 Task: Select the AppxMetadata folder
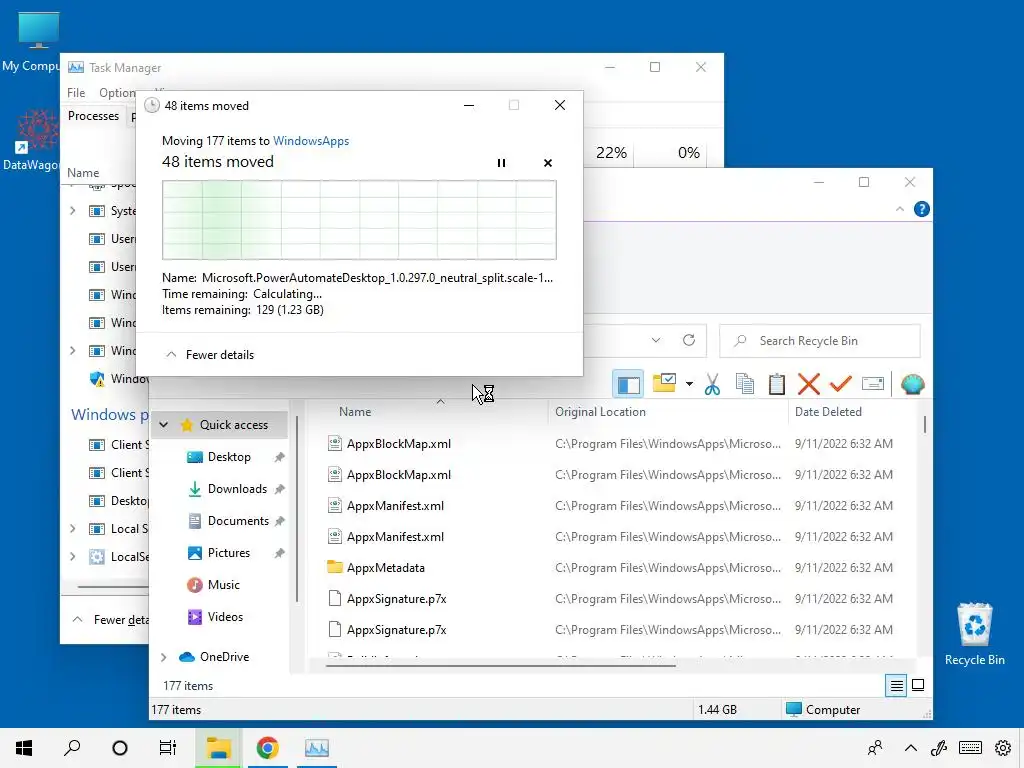pyautogui.click(x=385, y=568)
